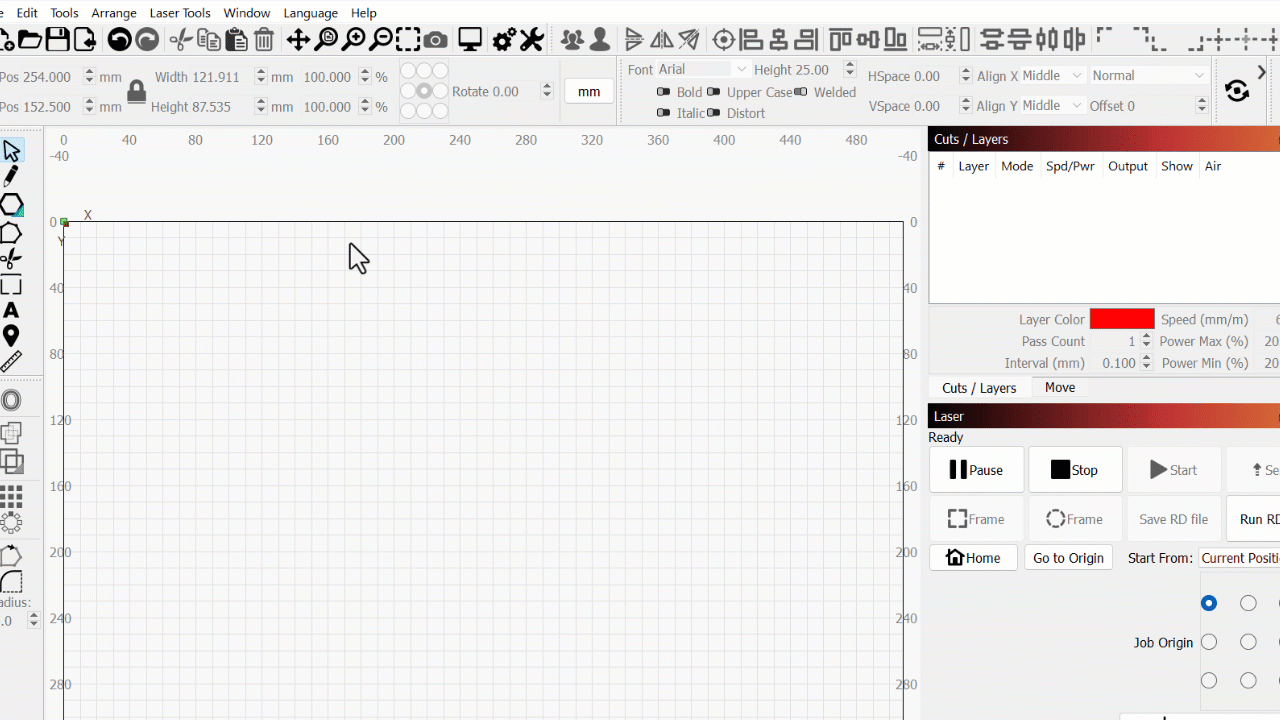Toggle the Italic font switch
This screenshot has height=720, width=1280.
coord(663,113)
